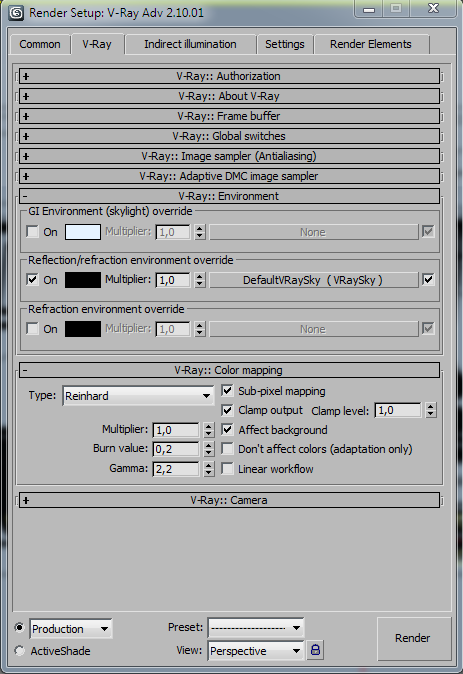The width and height of the screenshot is (463, 674).
Task: Open the Render Elements tab
Action: (371, 44)
